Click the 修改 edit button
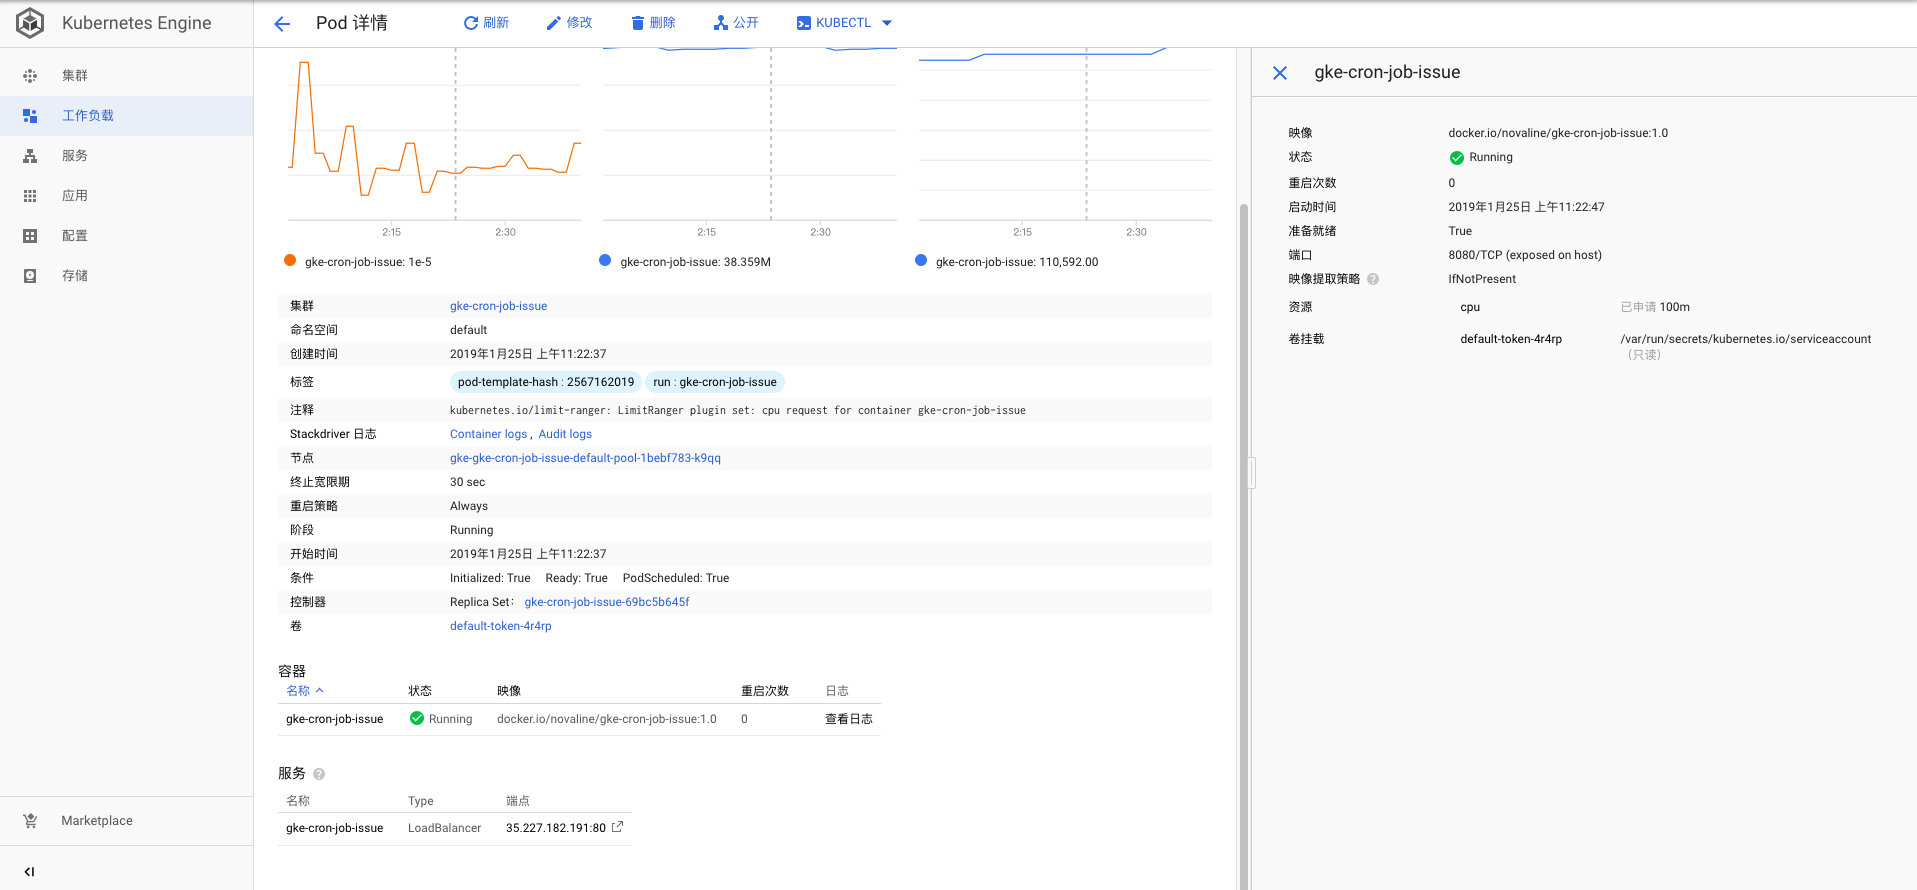 [569, 23]
